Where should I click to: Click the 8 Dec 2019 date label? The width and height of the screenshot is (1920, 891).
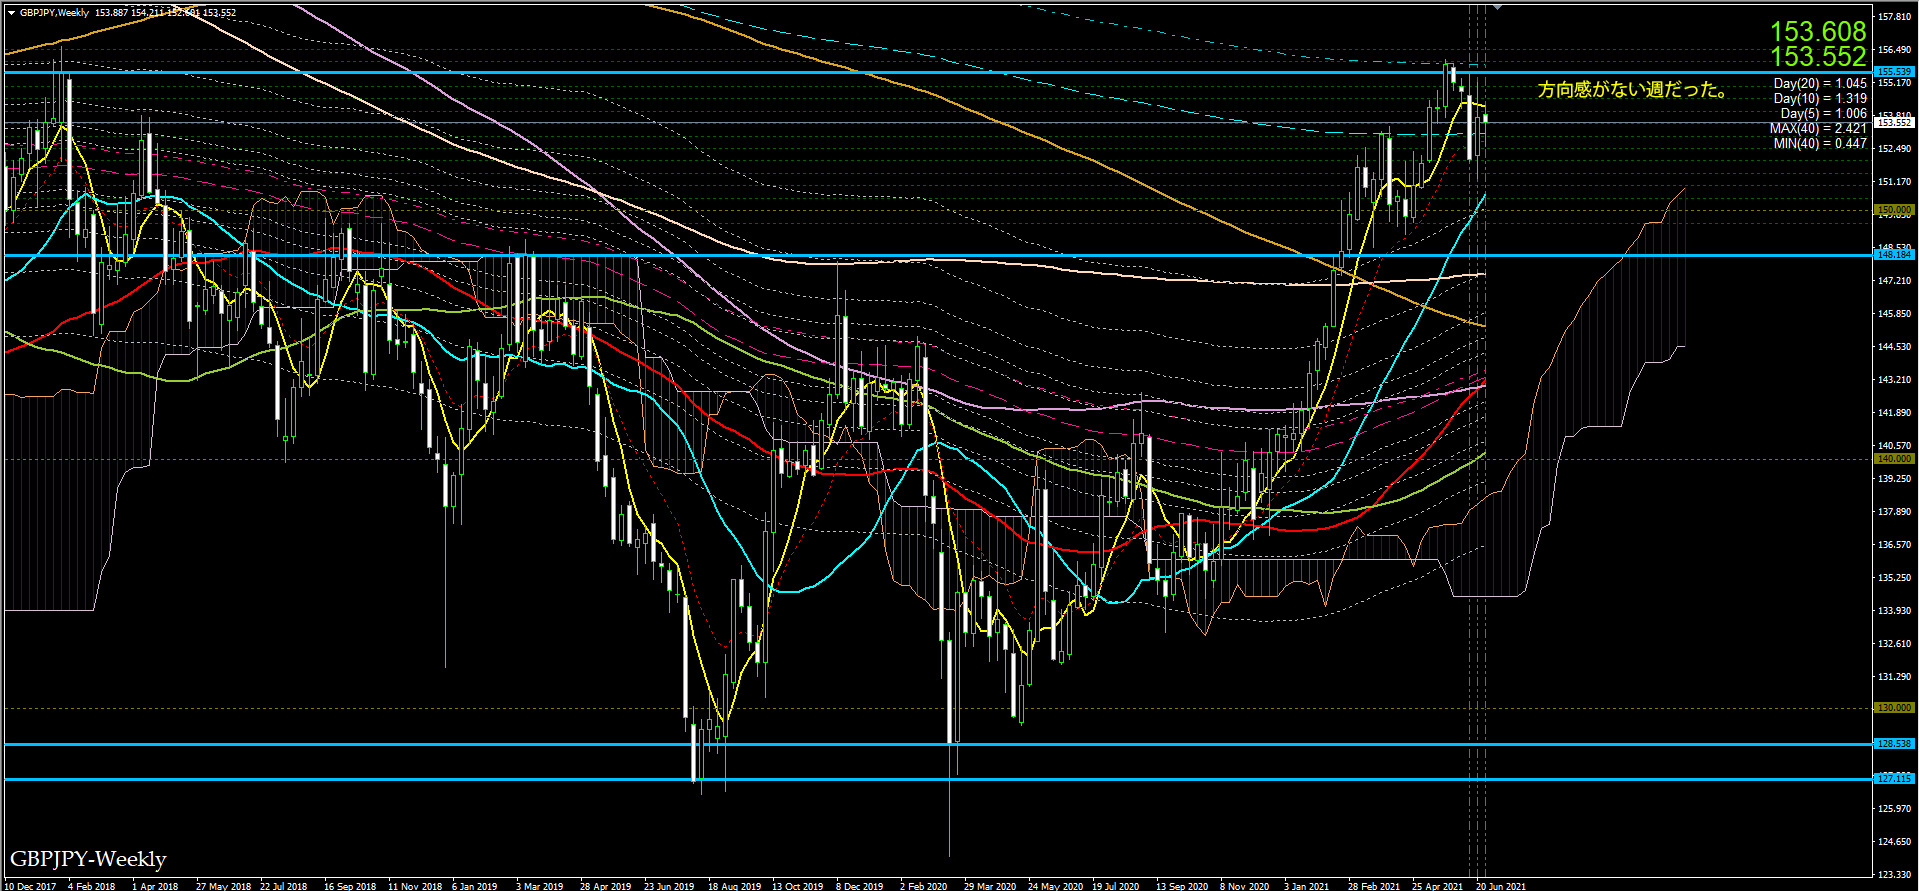click(859, 886)
